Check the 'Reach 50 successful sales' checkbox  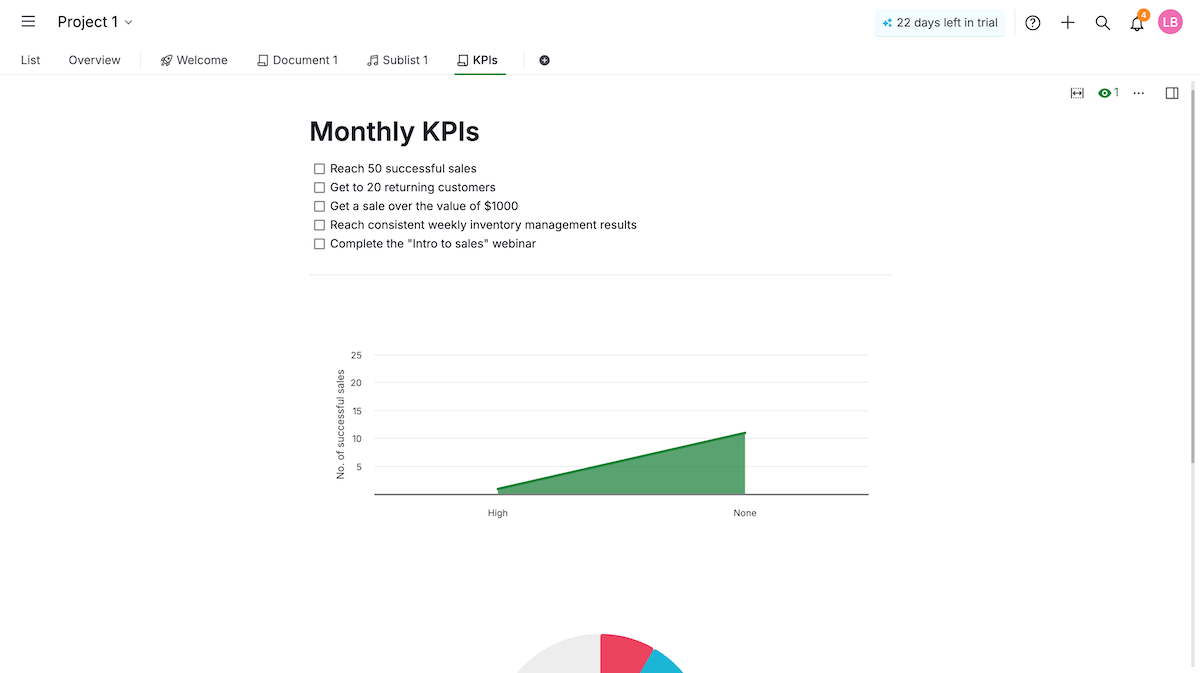click(319, 168)
